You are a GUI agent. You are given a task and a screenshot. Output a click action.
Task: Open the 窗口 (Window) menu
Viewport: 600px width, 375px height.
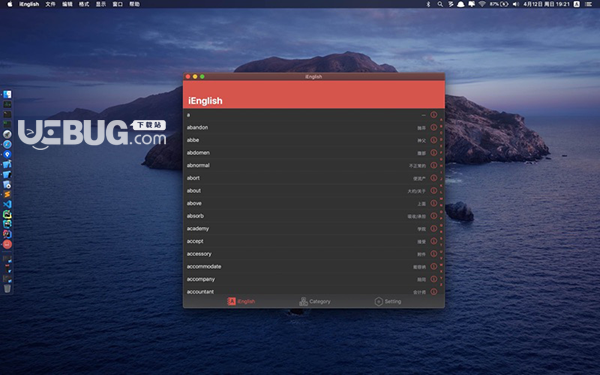coord(118,4)
